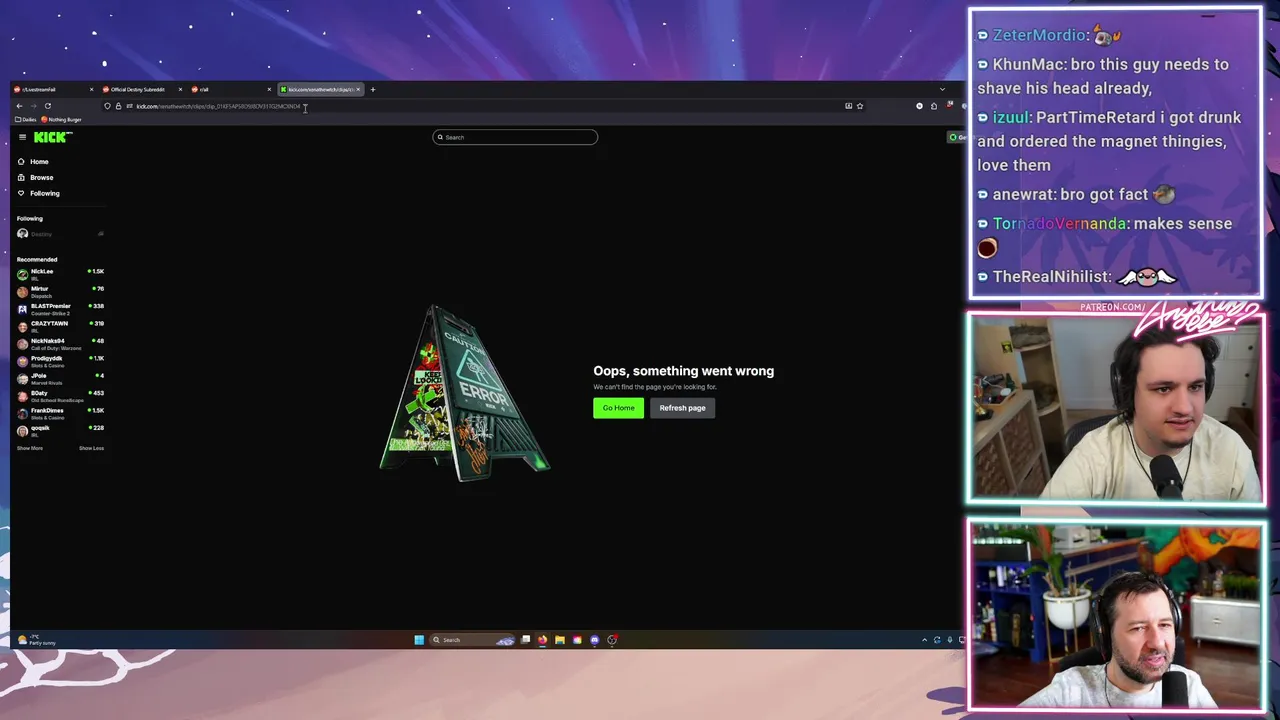Open recommended channel B0aty
1280x720 pixels.
coord(60,394)
